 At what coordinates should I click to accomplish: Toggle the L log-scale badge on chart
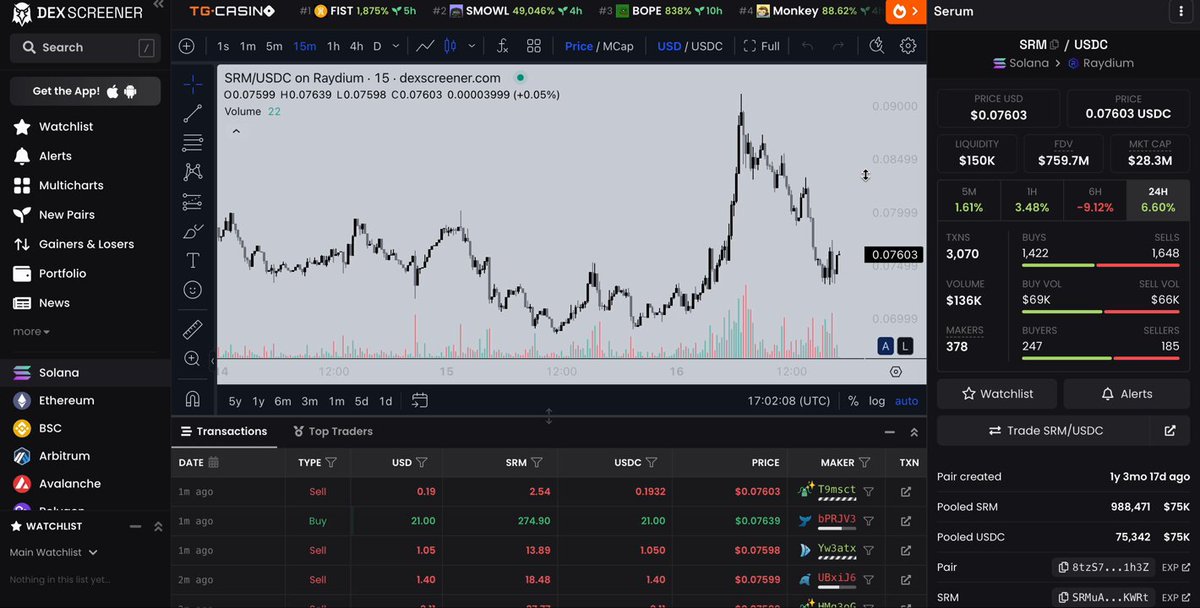pyautogui.click(x=905, y=346)
